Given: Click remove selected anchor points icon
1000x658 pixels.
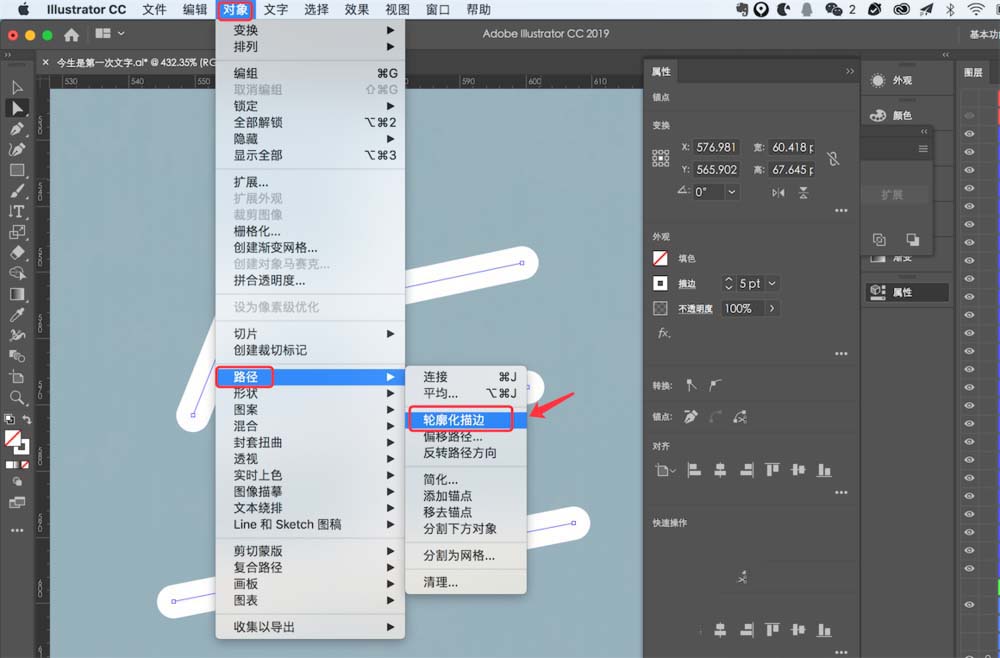Looking at the screenshot, I should tap(691, 417).
